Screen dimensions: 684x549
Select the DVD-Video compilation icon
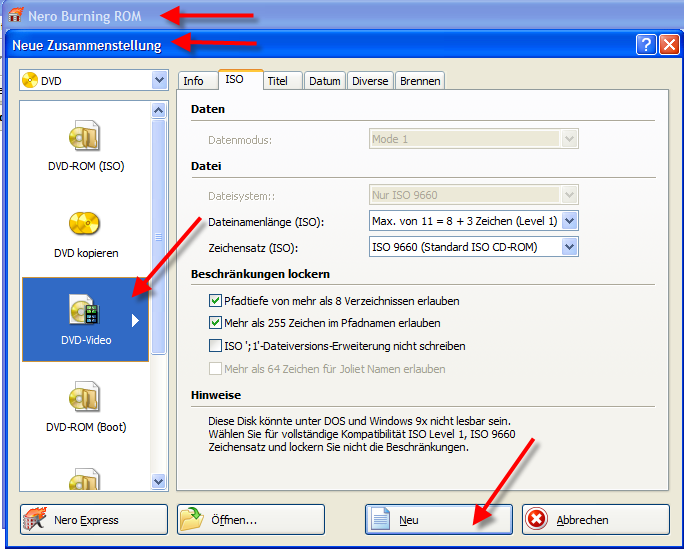pyautogui.click(x=85, y=309)
